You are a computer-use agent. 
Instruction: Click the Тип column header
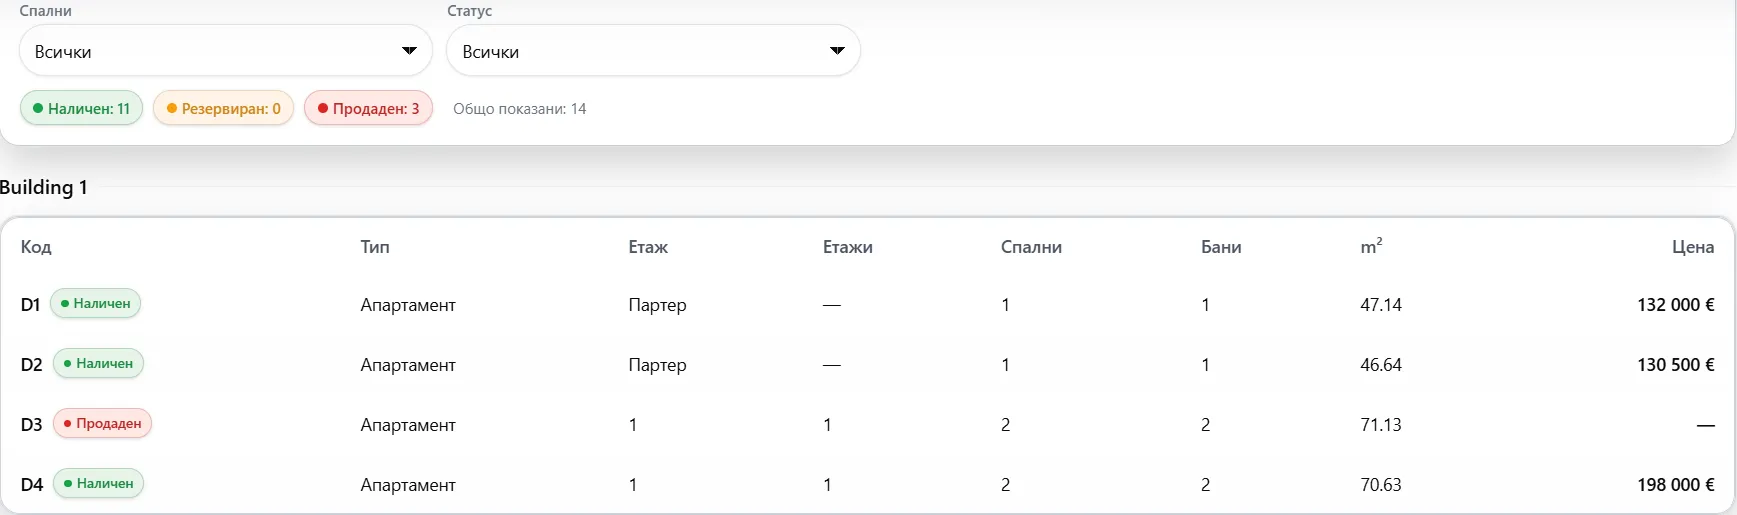point(375,247)
